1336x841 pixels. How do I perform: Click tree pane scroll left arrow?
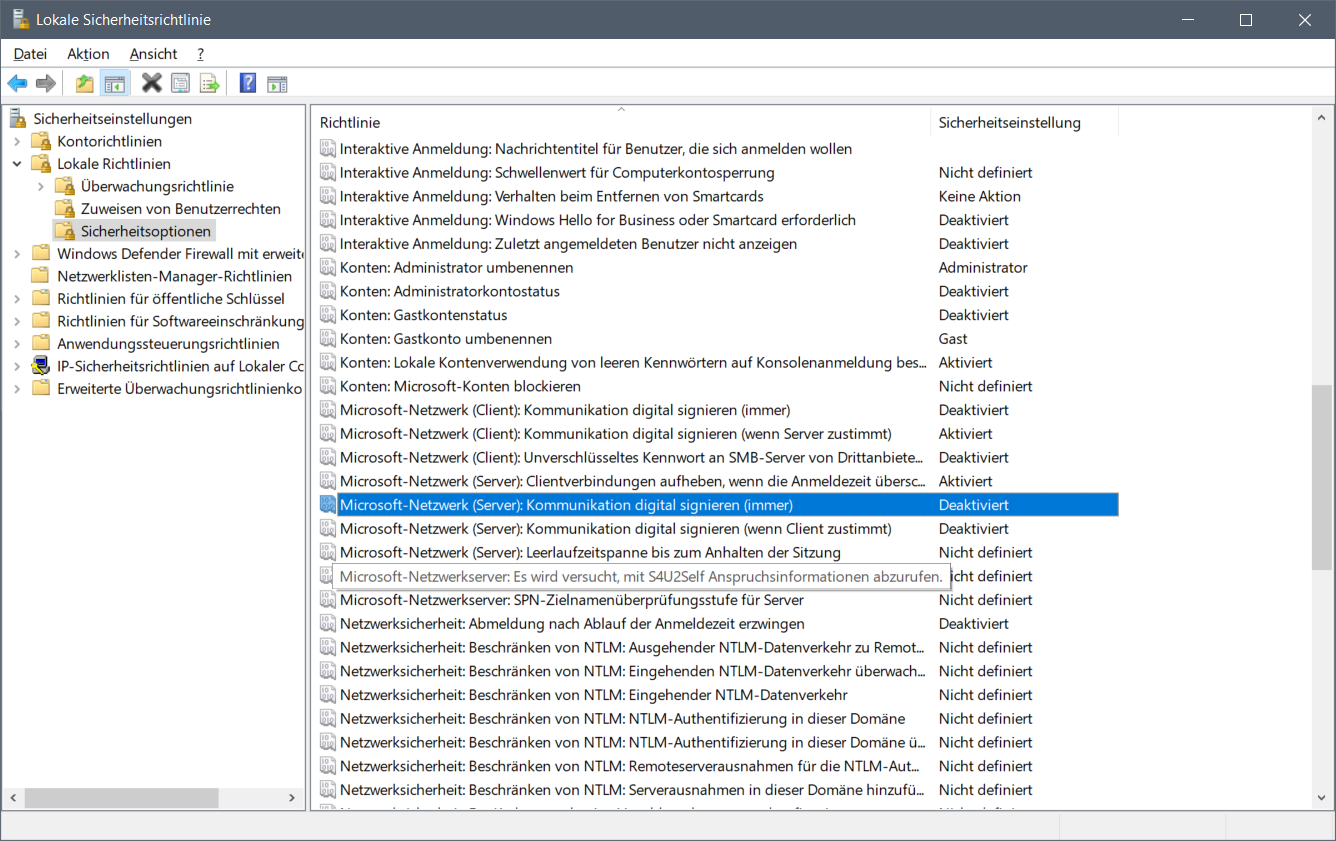pos(13,798)
